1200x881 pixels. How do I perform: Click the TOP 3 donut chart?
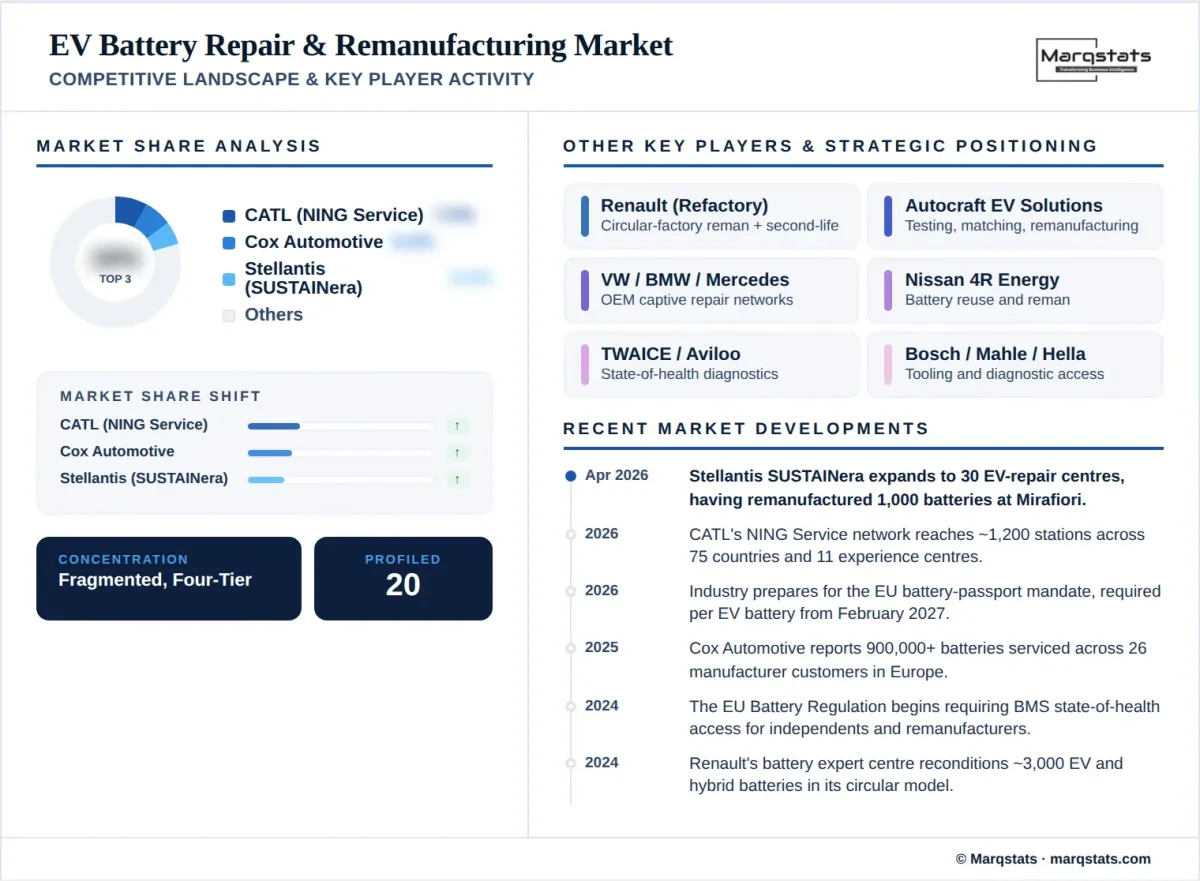click(115, 262)
